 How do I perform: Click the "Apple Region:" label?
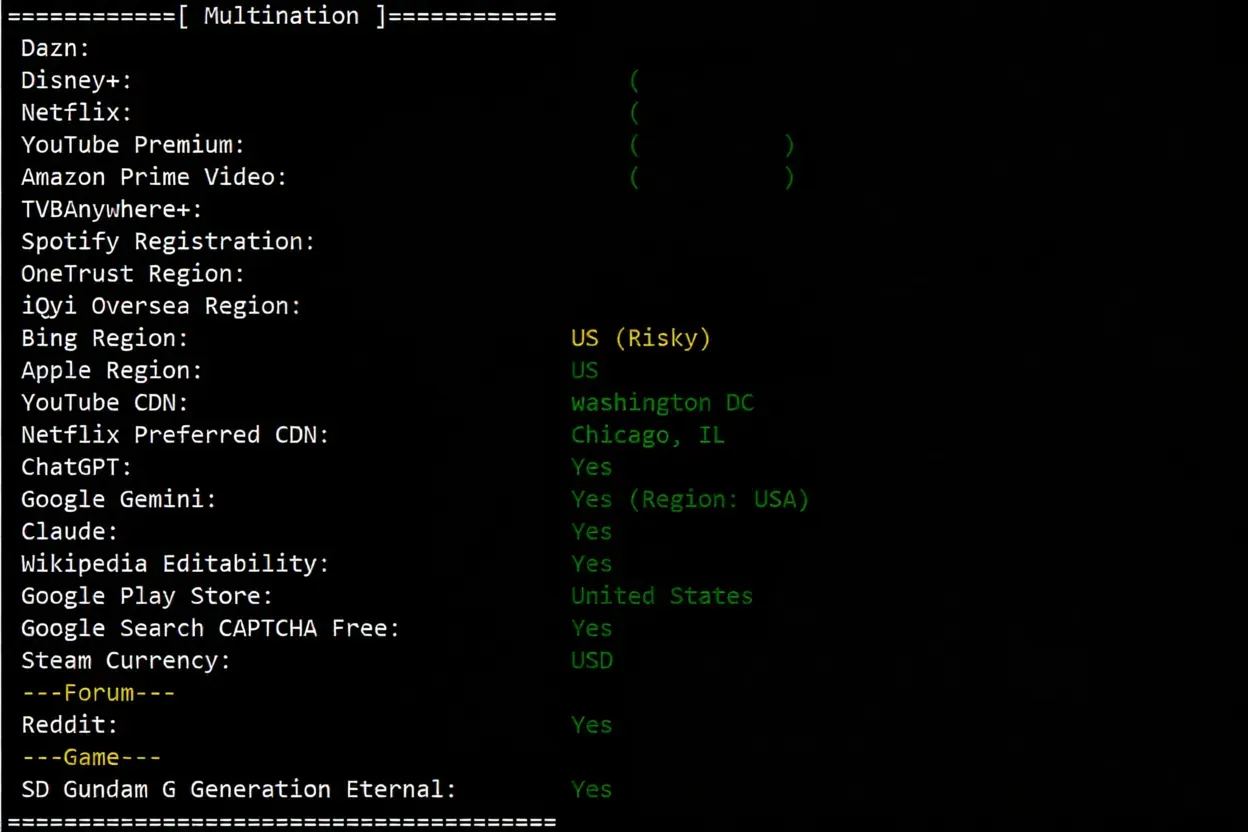coord(112,370)
